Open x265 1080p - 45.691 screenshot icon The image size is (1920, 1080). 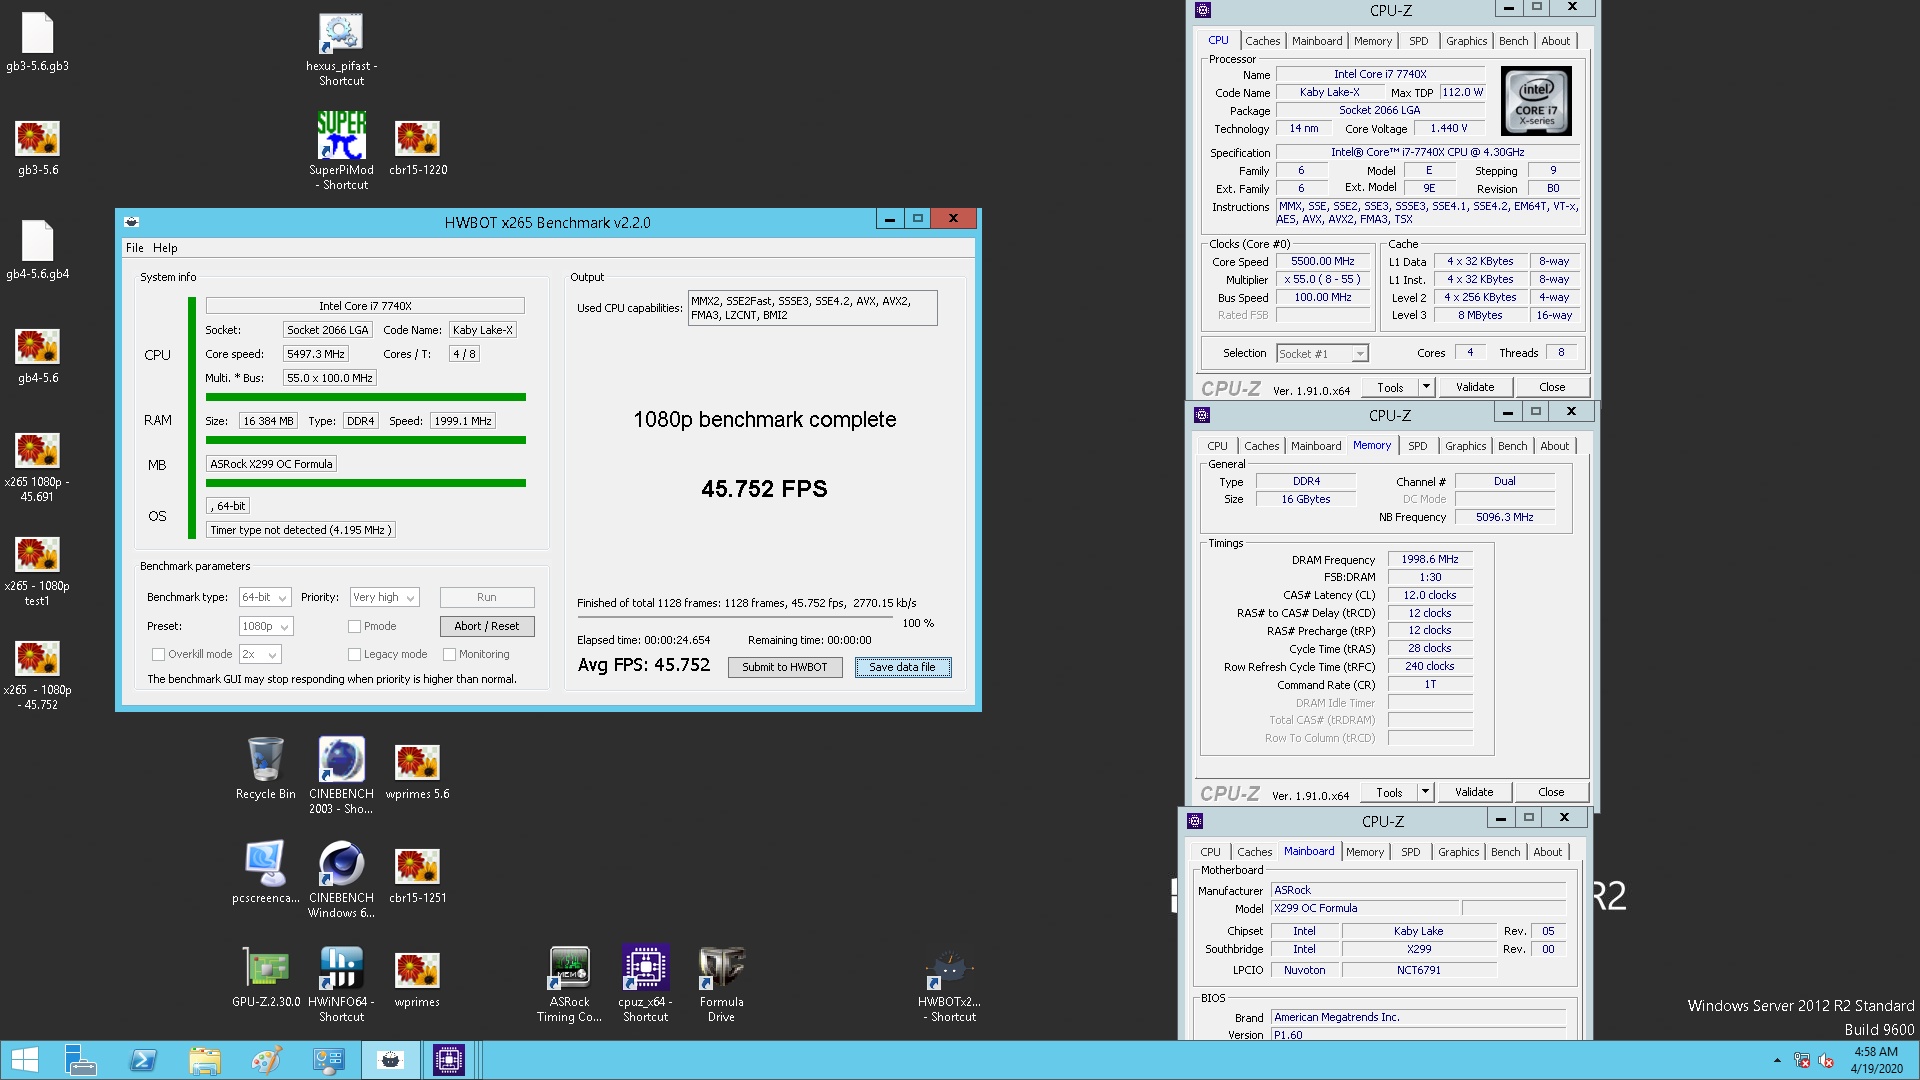pos(37,467)
